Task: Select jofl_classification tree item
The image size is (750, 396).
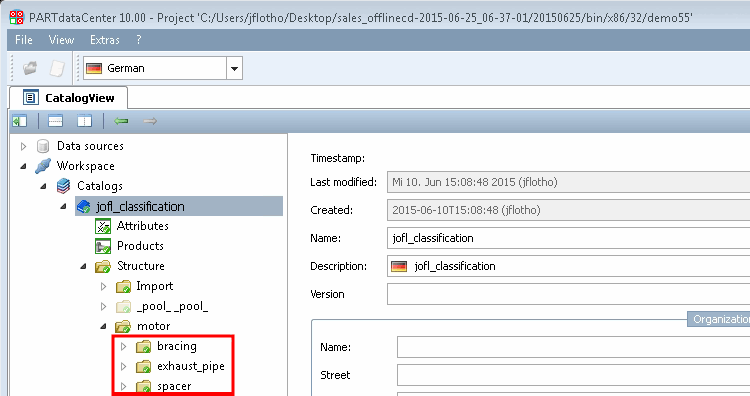Action: [140, 207]
